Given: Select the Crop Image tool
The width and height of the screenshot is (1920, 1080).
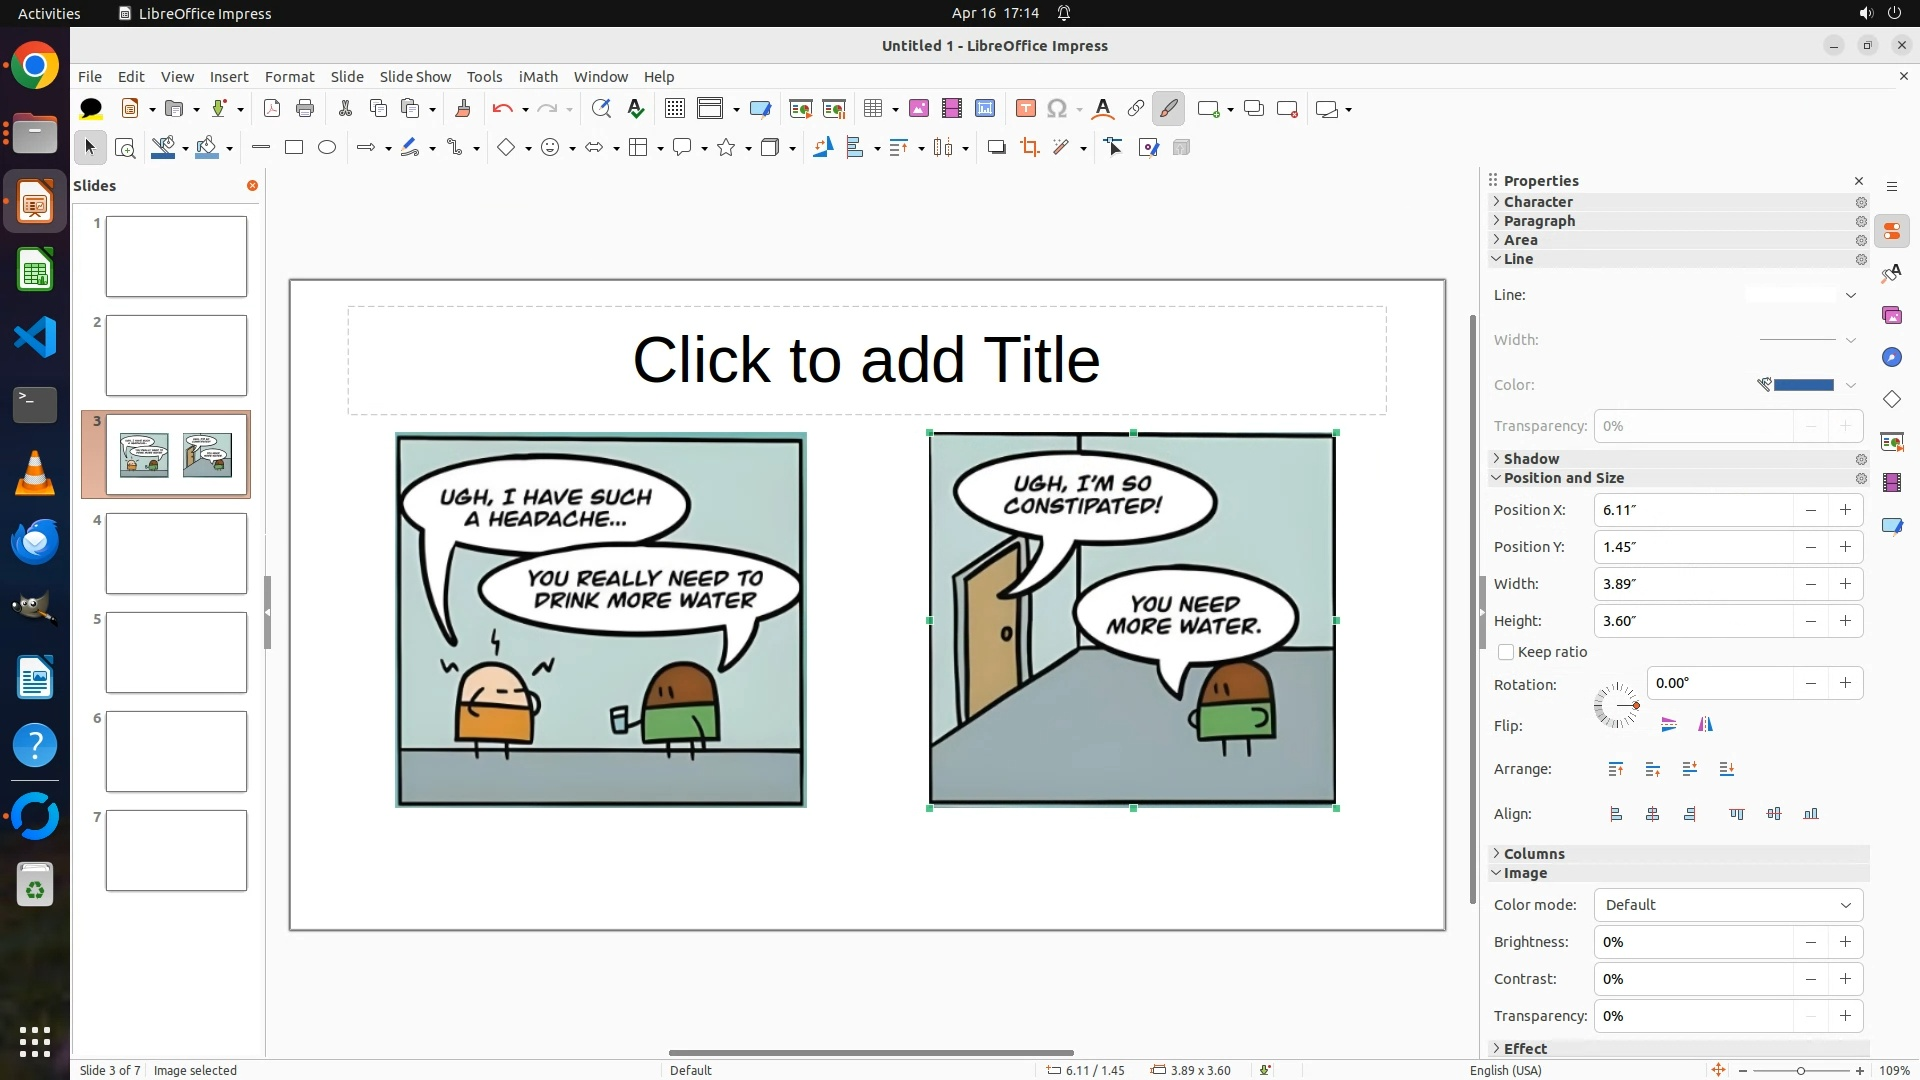Looking at the screenshot, I should pyautogui.click(x=1029, y=148).
